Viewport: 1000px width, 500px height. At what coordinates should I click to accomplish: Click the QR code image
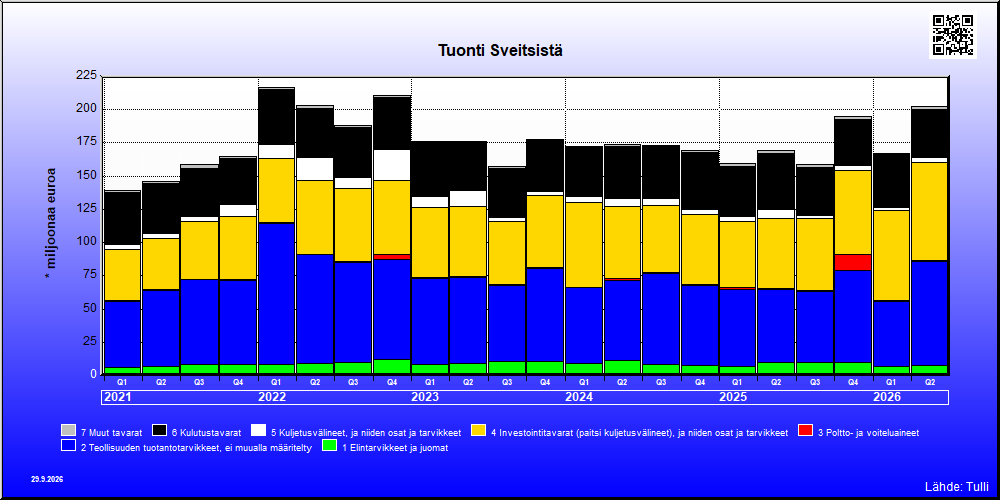coord(953,35)
